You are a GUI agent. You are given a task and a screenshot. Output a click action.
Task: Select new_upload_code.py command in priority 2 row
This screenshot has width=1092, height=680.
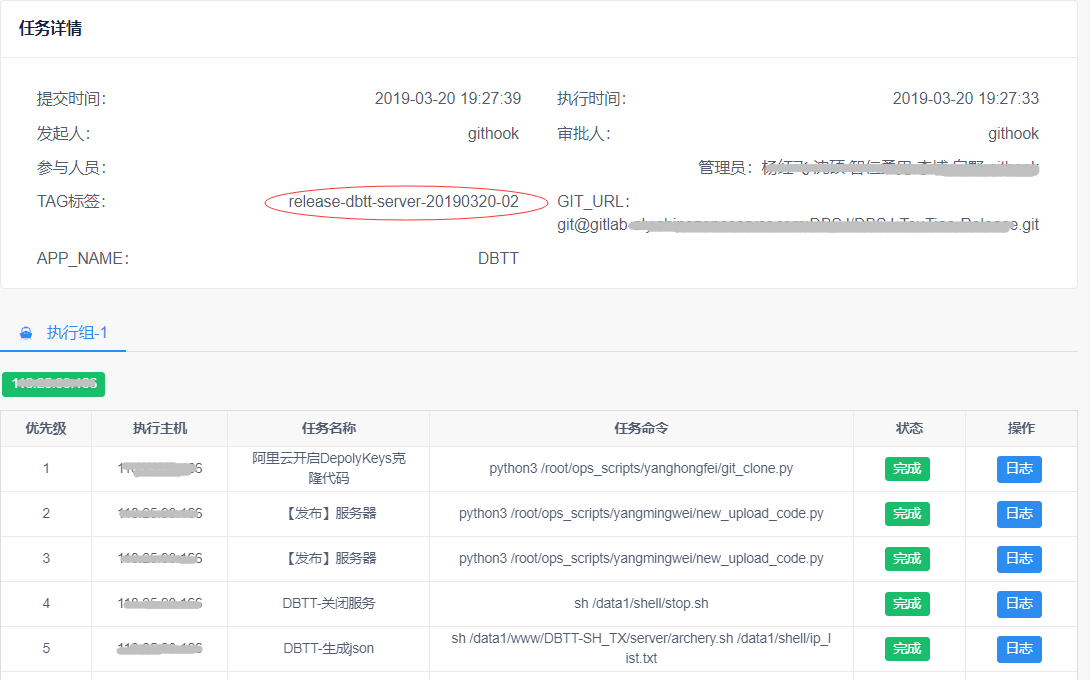[x=641, y=513]
